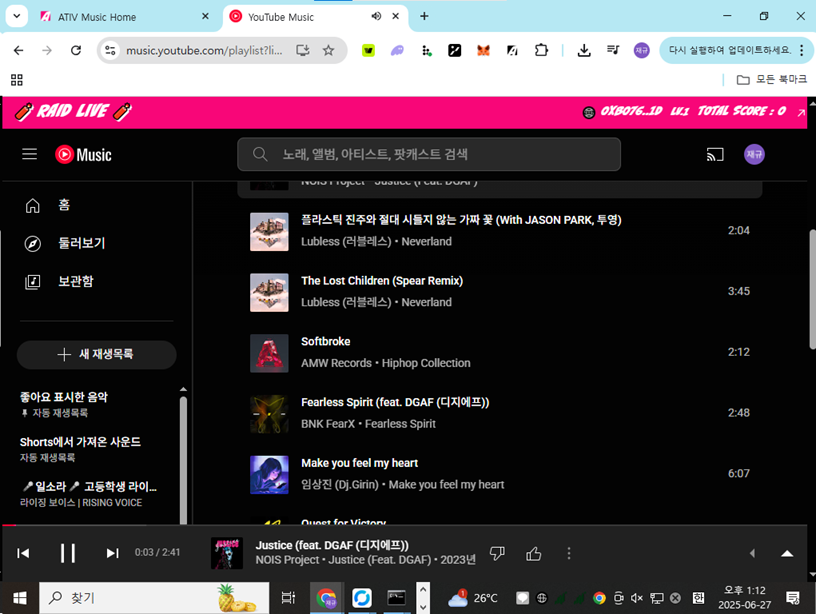Reload the current page
The height and width of the screenshot is (614, 816).
pos(76,50)
